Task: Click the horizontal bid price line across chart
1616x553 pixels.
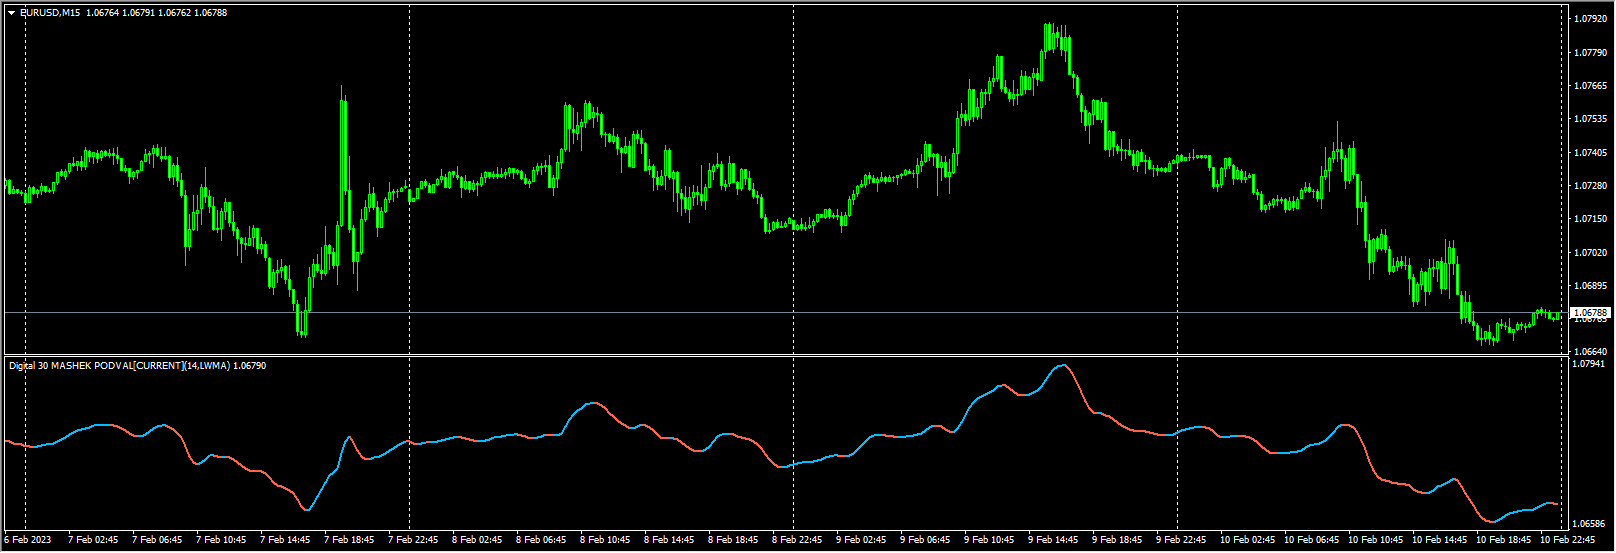Action: (x=785, y=313)
